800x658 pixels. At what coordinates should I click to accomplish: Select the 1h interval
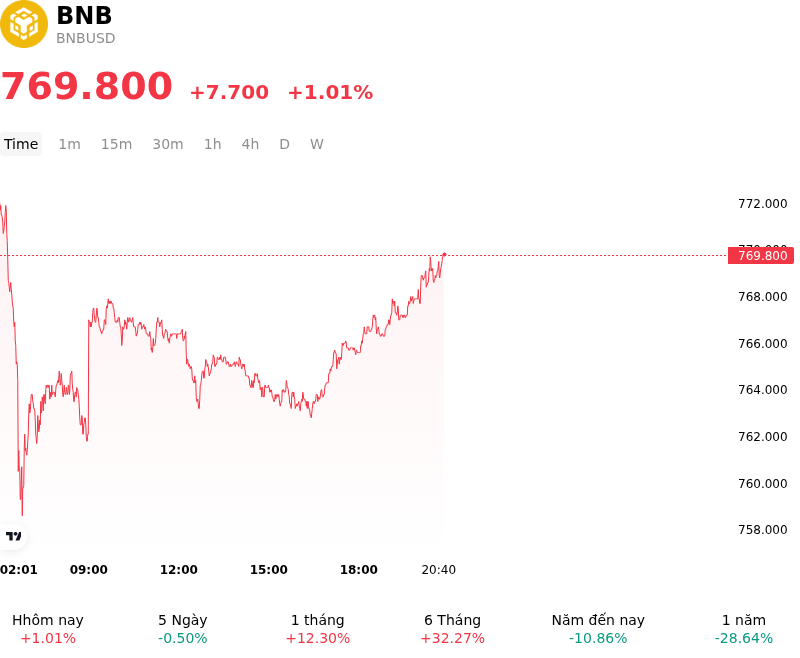coord(213,144)
